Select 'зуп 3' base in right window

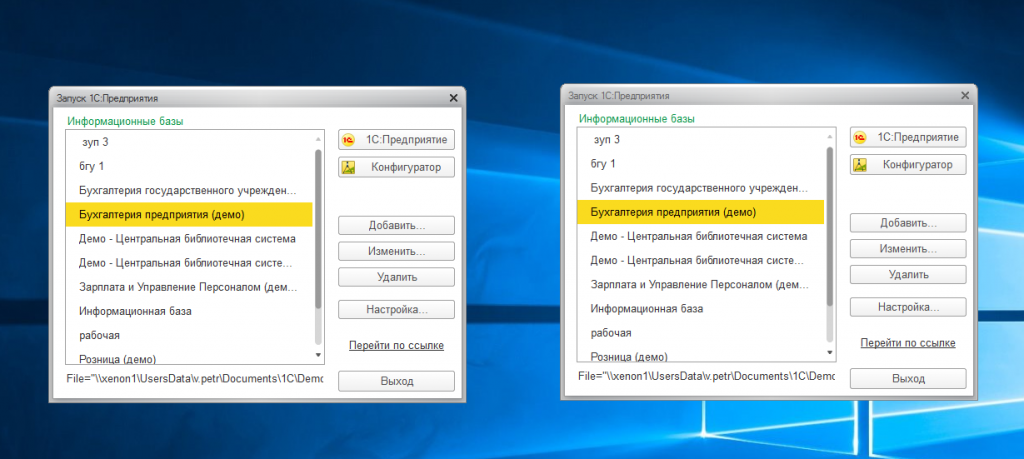pos(701,139)
